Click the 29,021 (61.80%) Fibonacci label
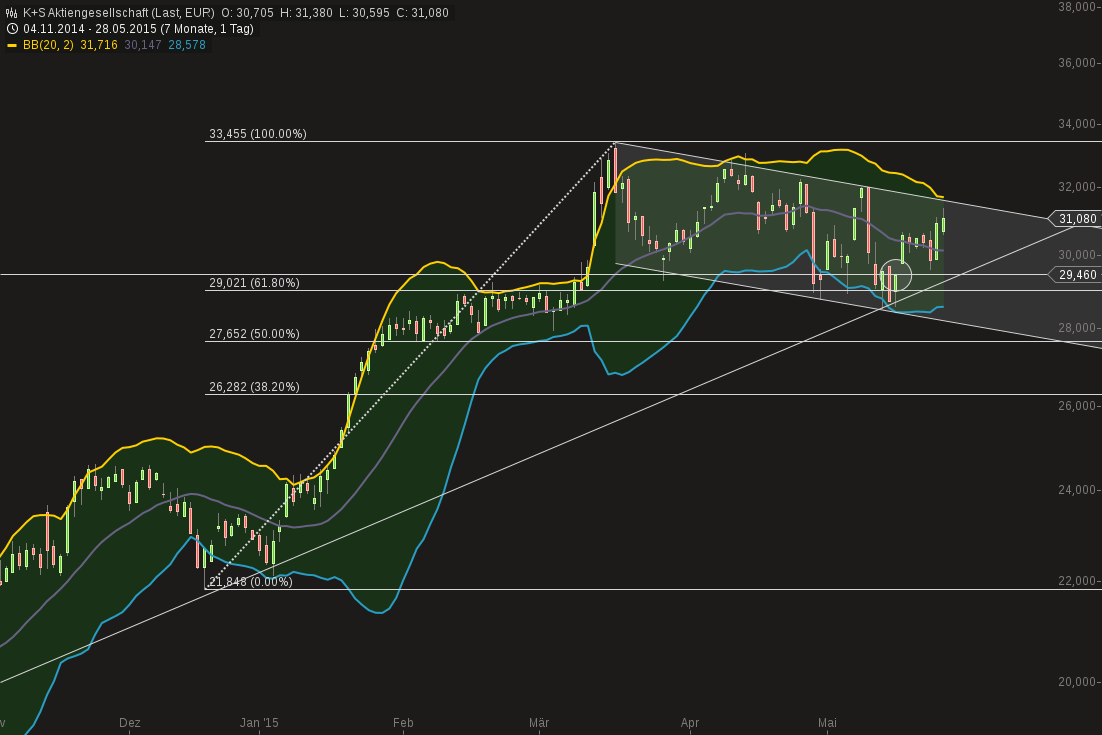Screen dimensions: 1102x735 coord(254,282)
